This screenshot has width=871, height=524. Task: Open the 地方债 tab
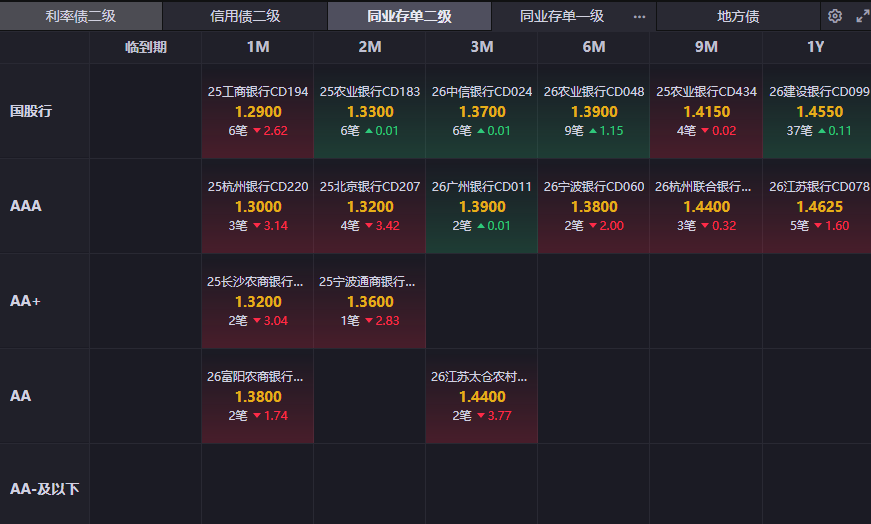(x=738, y=16)
